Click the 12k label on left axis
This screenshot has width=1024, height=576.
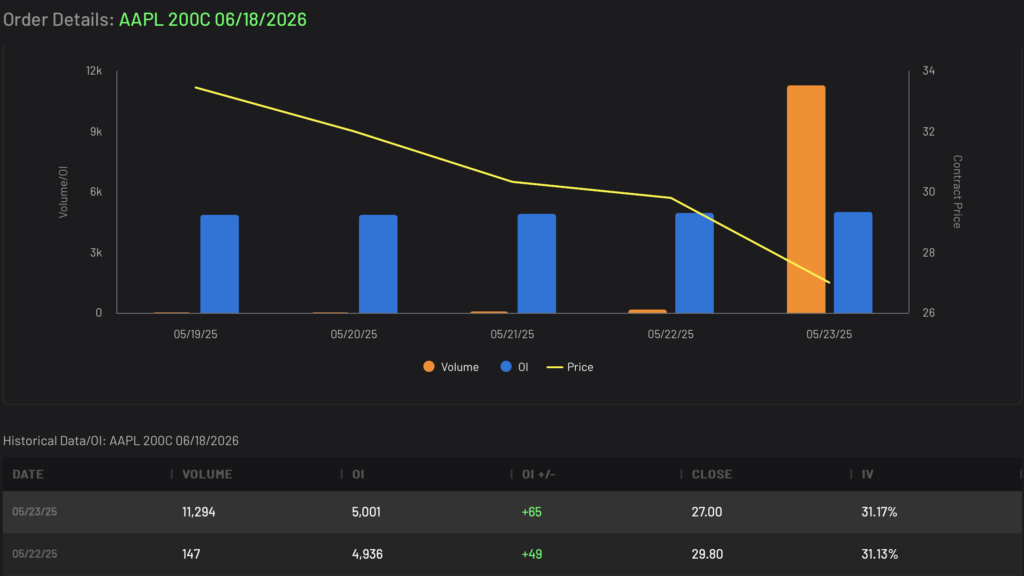pyautogui.click(x=94, y=71)
